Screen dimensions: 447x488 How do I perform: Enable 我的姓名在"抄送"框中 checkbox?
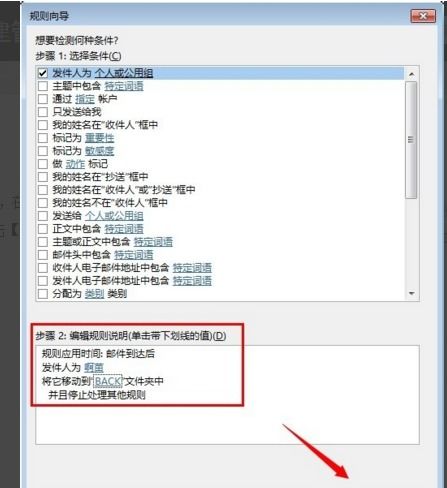tap(43, 177)
